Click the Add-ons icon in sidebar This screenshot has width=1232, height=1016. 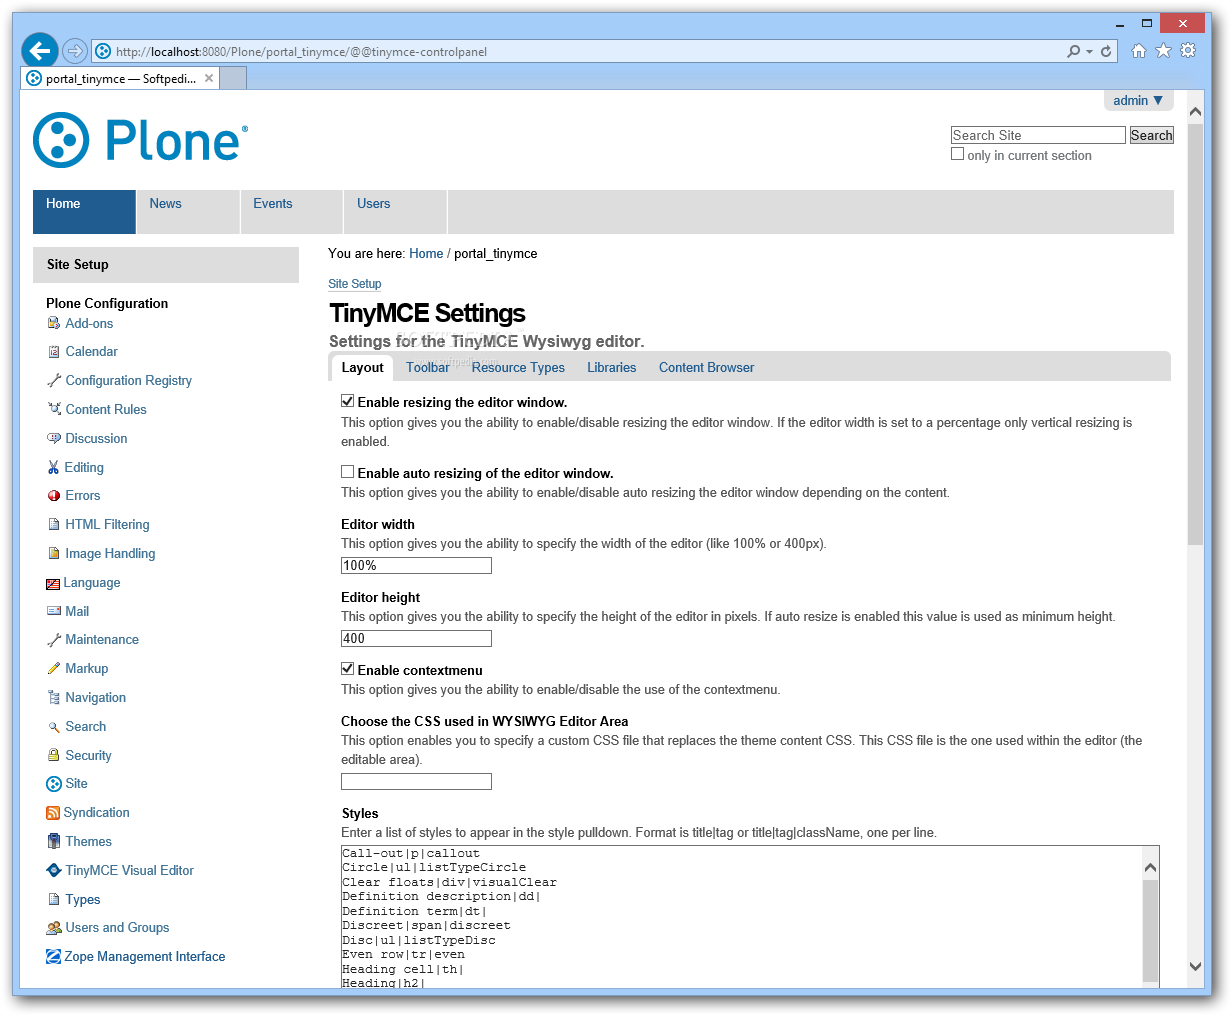(54, 323)
